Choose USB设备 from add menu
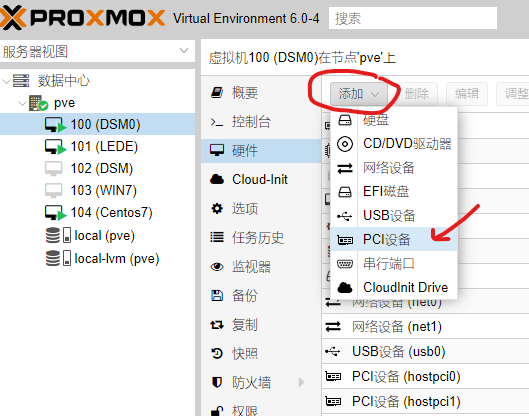 pos(394,216)
